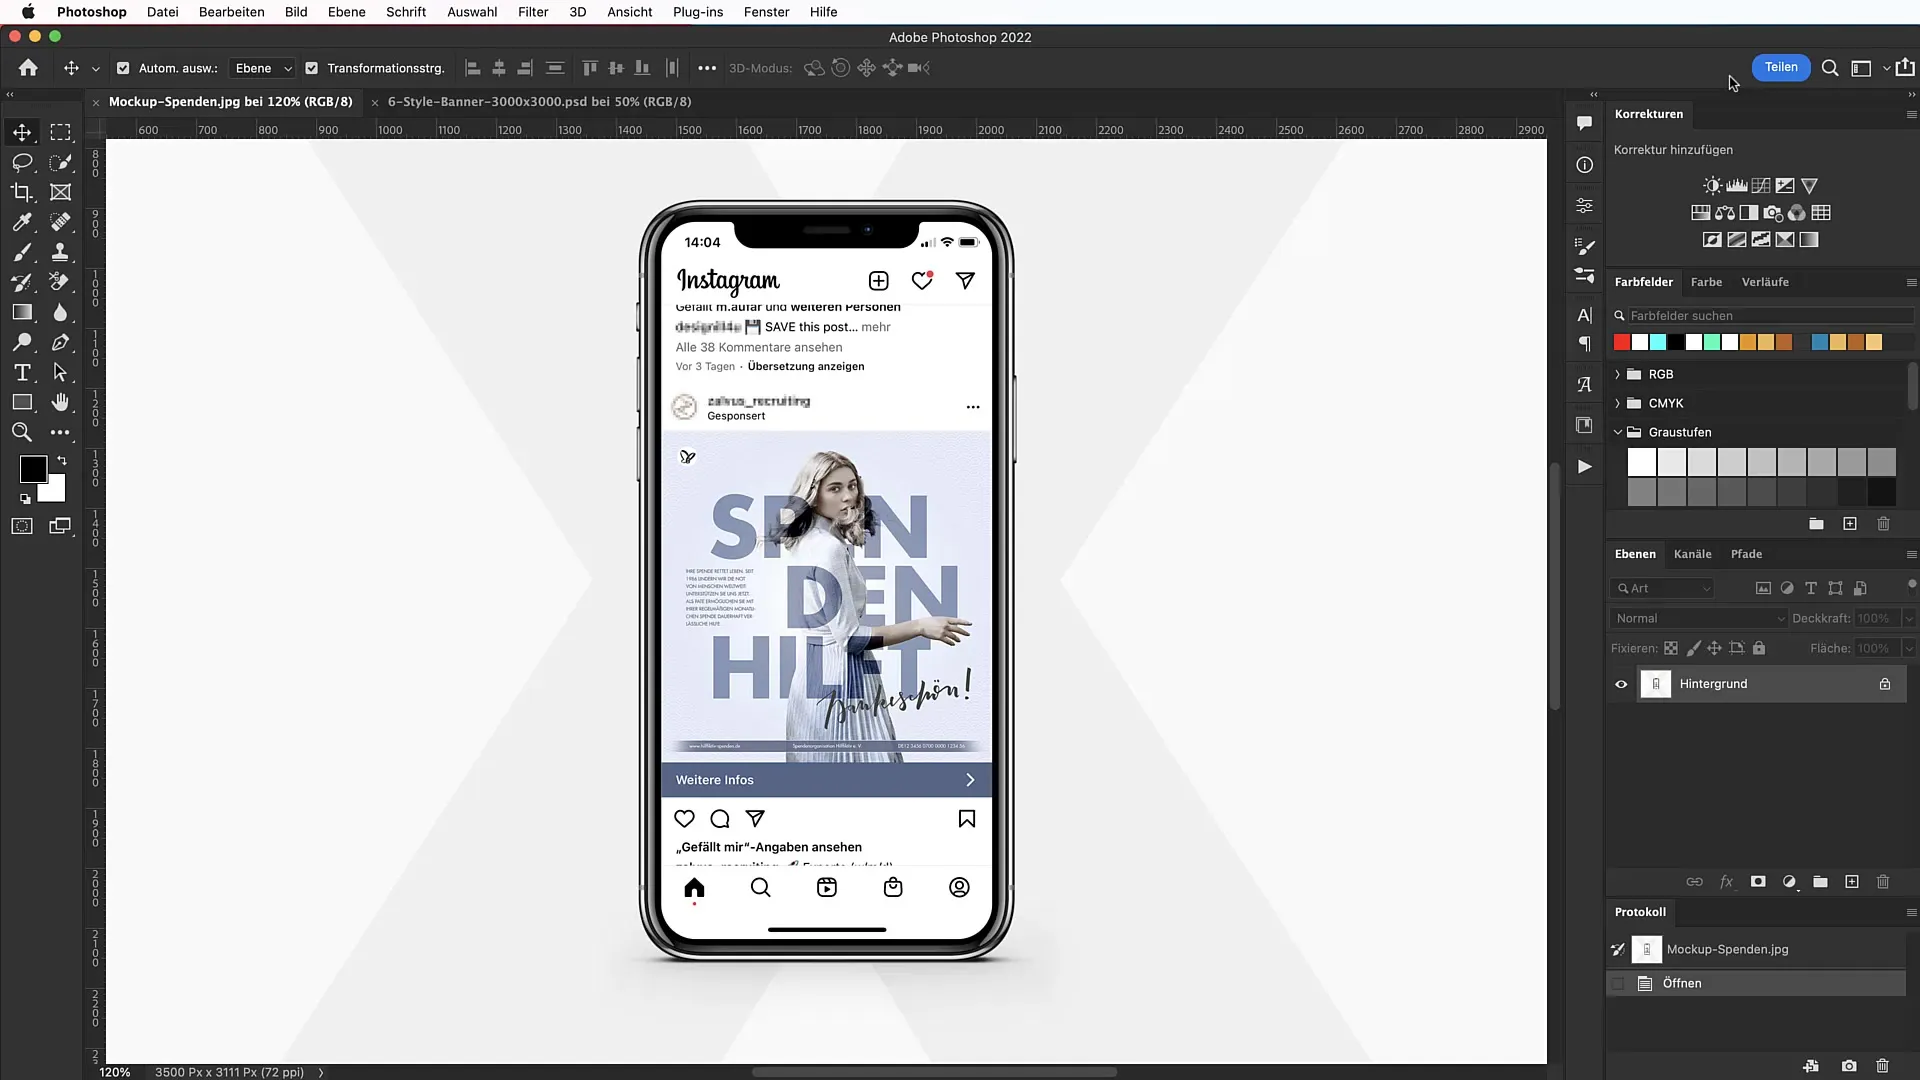Select the Lasso tool
Screen dimensions: 1920x1080
point(21,161)
